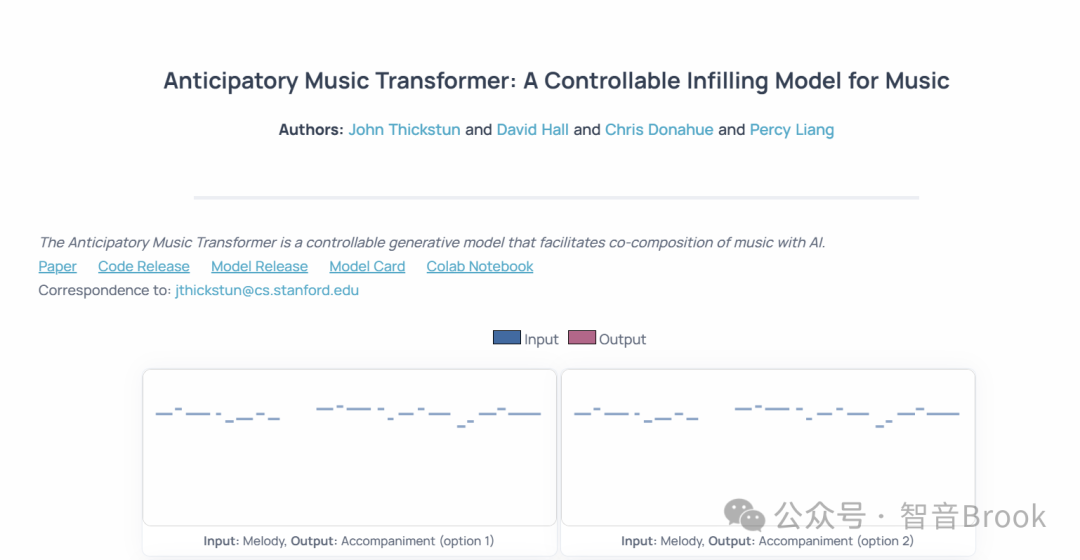Visit author Chris Donahue's page
Viewport: 1080px width, 560px height.
[x=659, y=129]
